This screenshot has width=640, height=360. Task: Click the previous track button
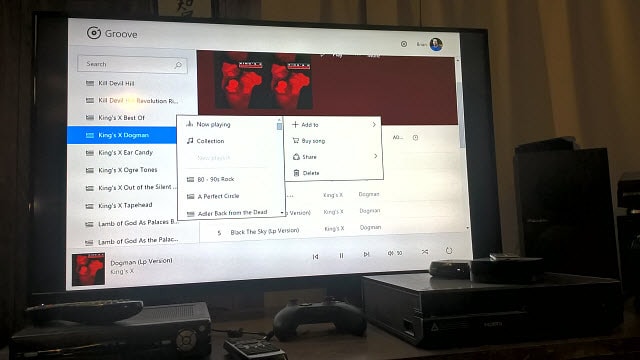316,256
